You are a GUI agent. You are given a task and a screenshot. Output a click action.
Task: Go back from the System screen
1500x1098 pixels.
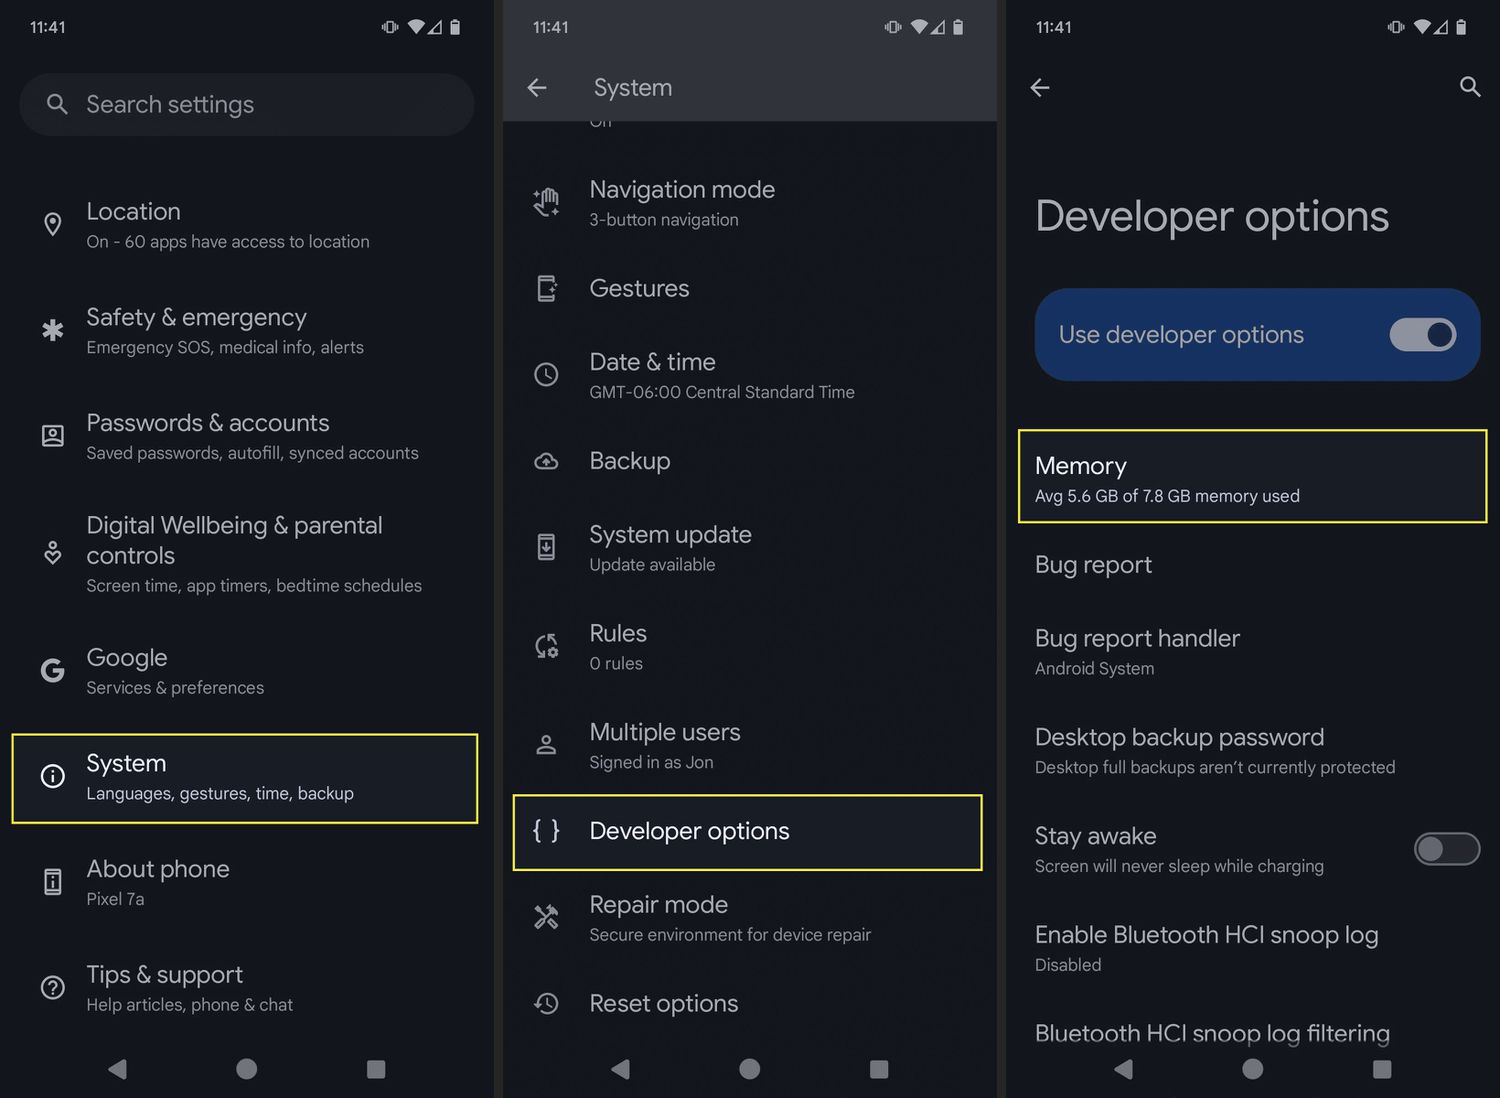point(537,88)
